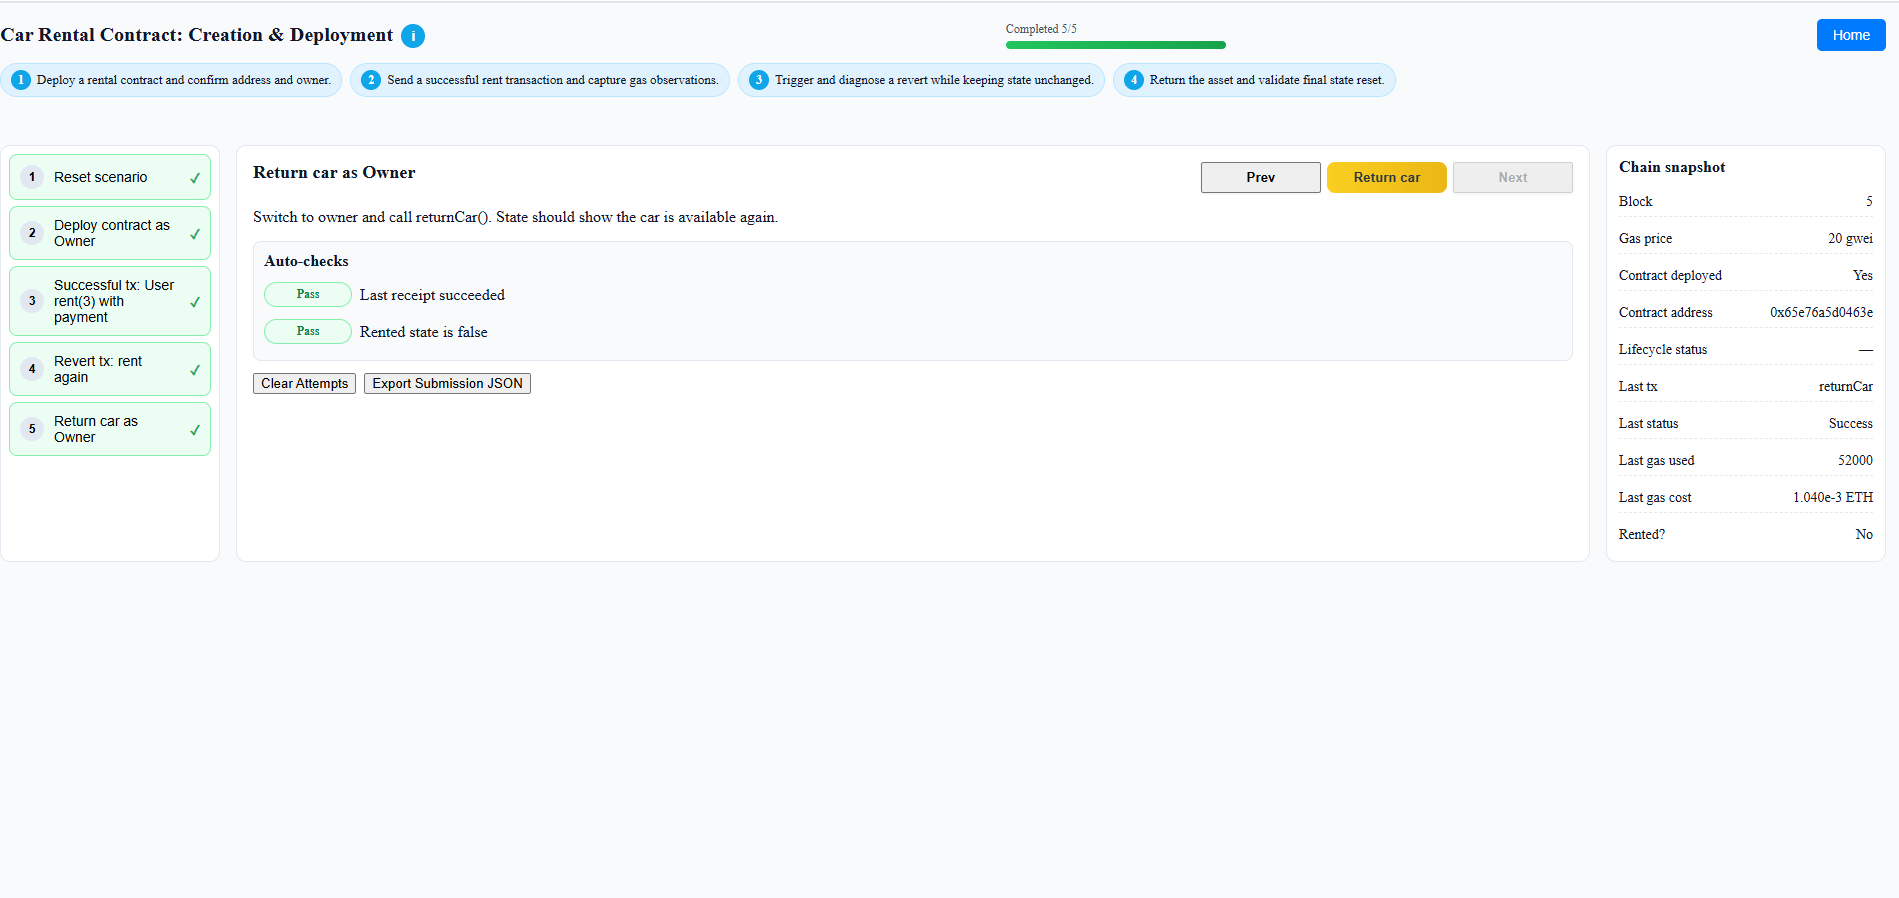Screen dimensions: 1899x898
Task: Go to the previous step with Prev
Action: [x=1260, y=177]
